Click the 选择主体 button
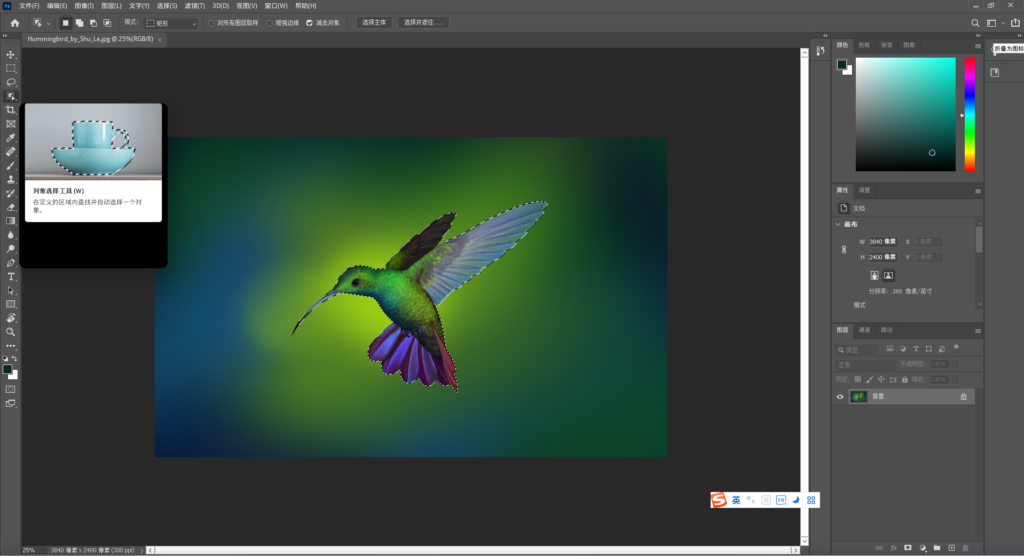 click(x=374, y=22)
